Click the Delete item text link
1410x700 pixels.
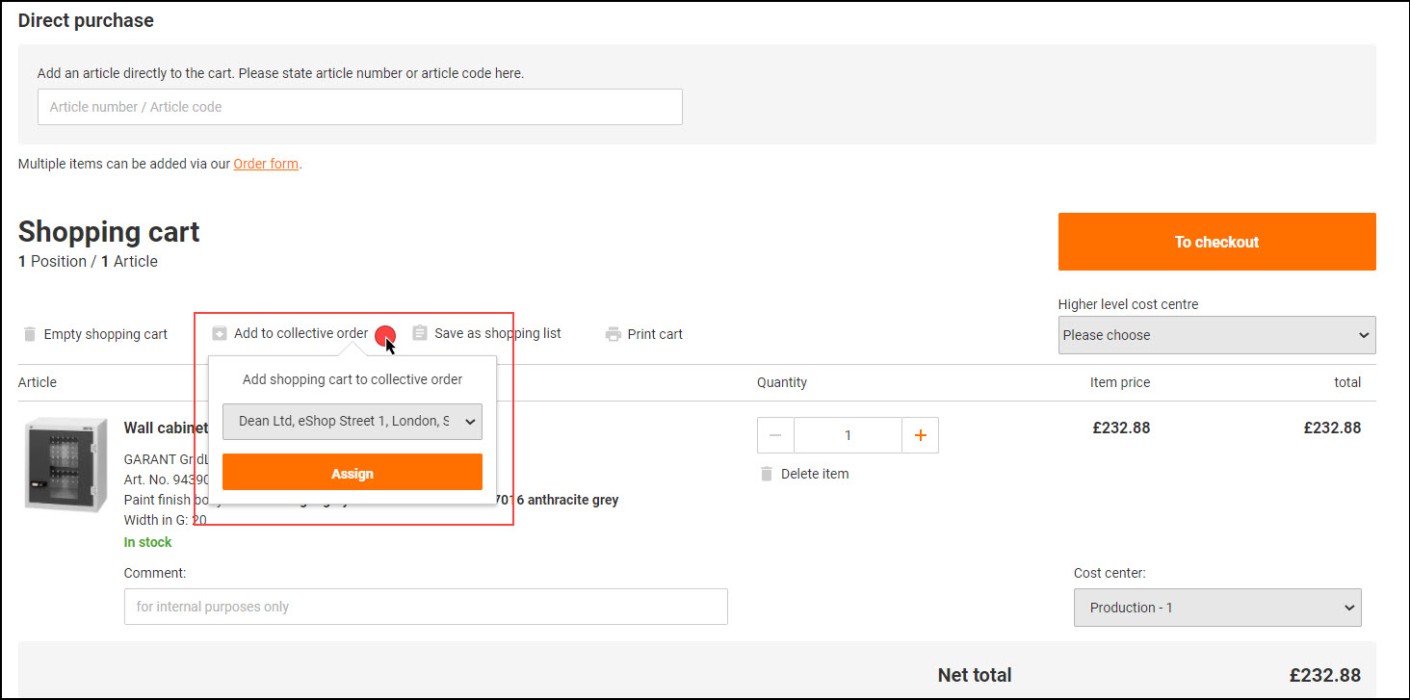pos(814,474)
